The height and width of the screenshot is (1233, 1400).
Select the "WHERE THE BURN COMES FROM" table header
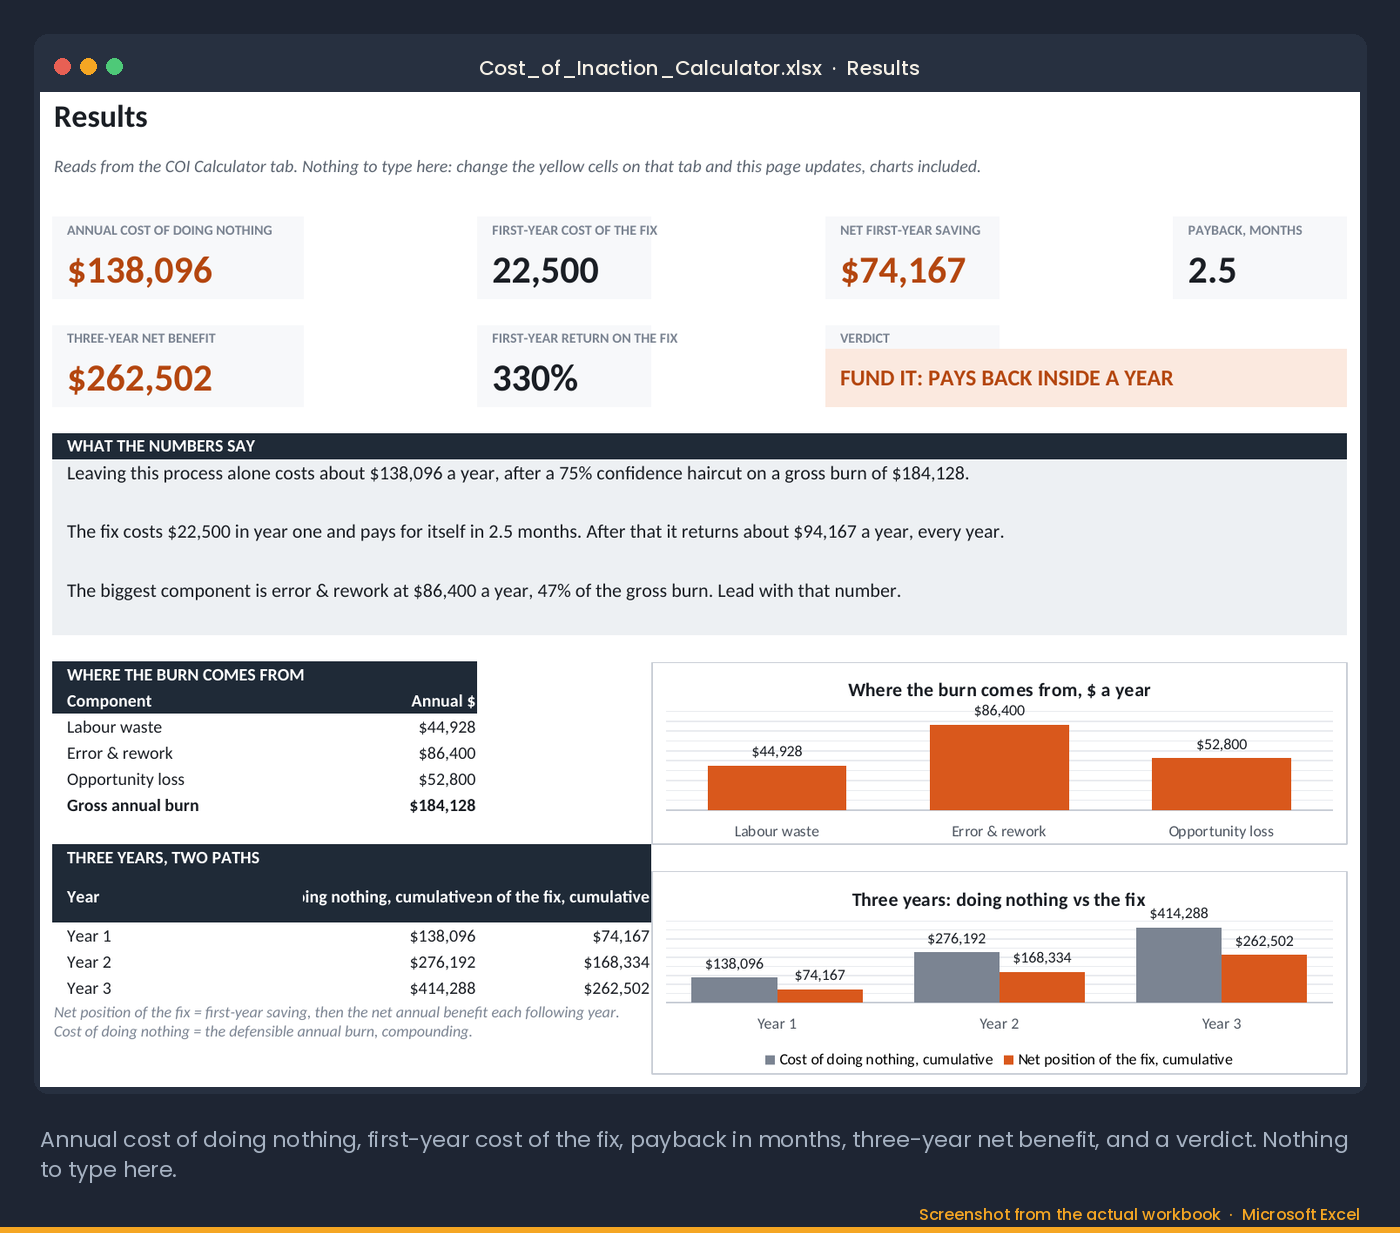185,675
